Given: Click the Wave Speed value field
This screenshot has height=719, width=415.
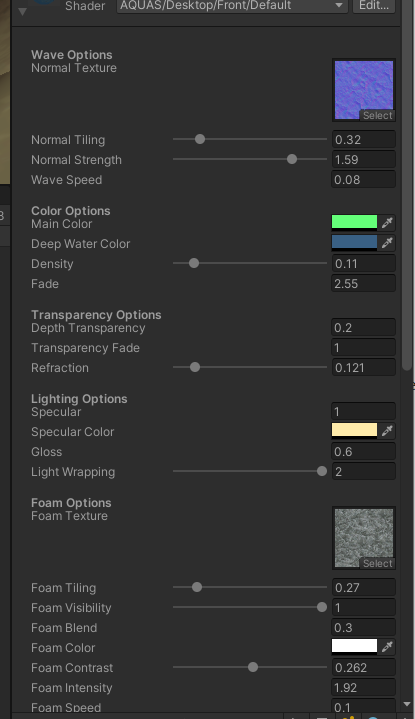Looking at the screenshot, I should point(363,180).
